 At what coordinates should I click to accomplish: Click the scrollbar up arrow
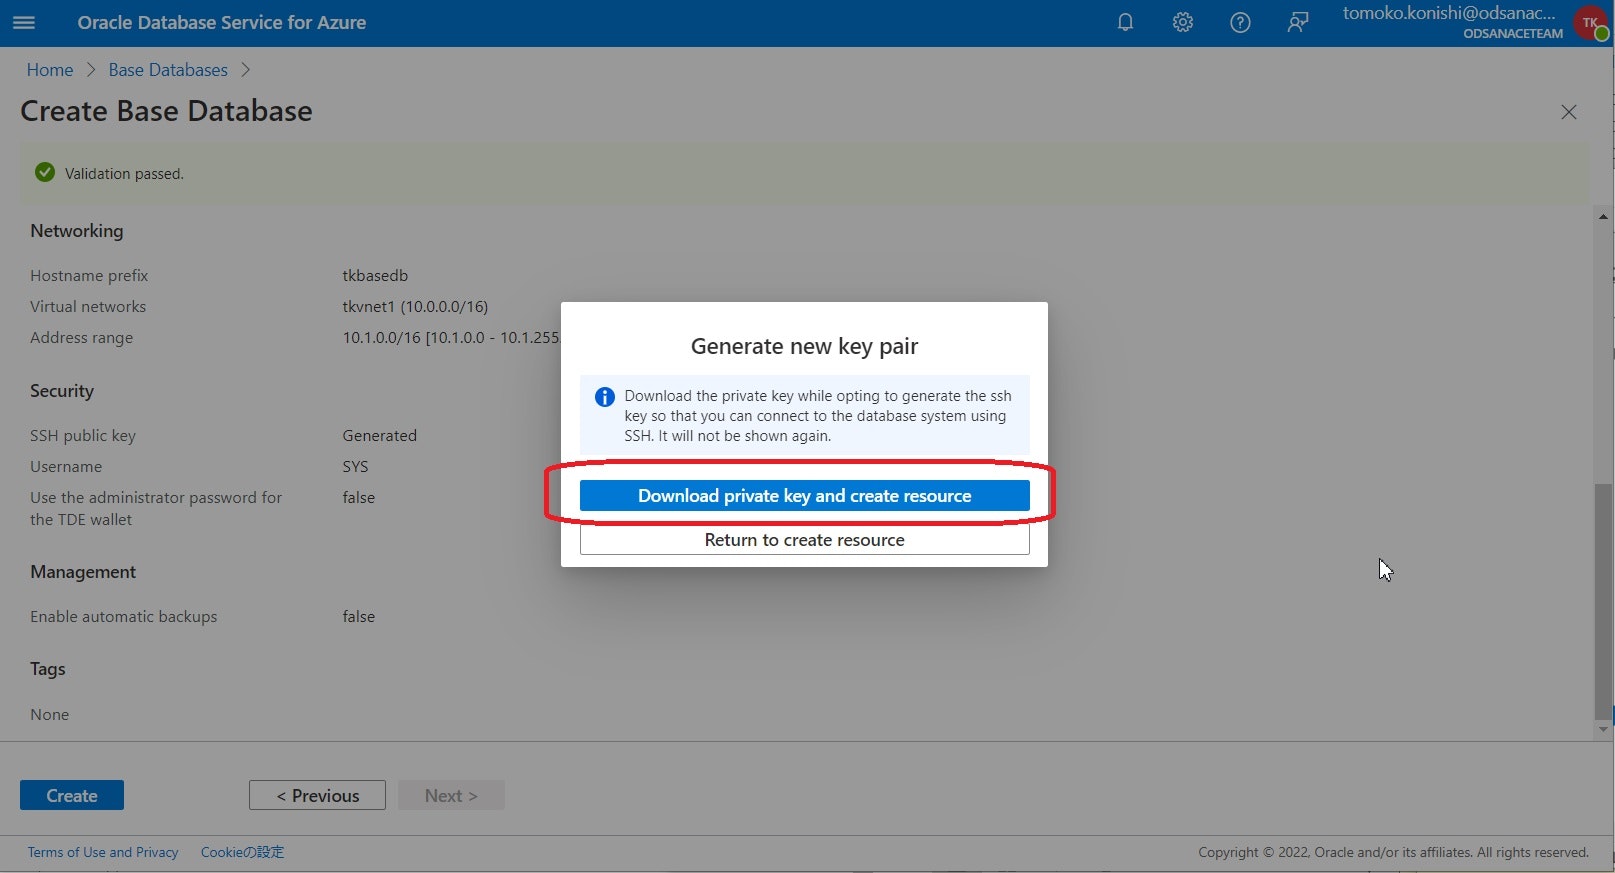[1603, 216]
